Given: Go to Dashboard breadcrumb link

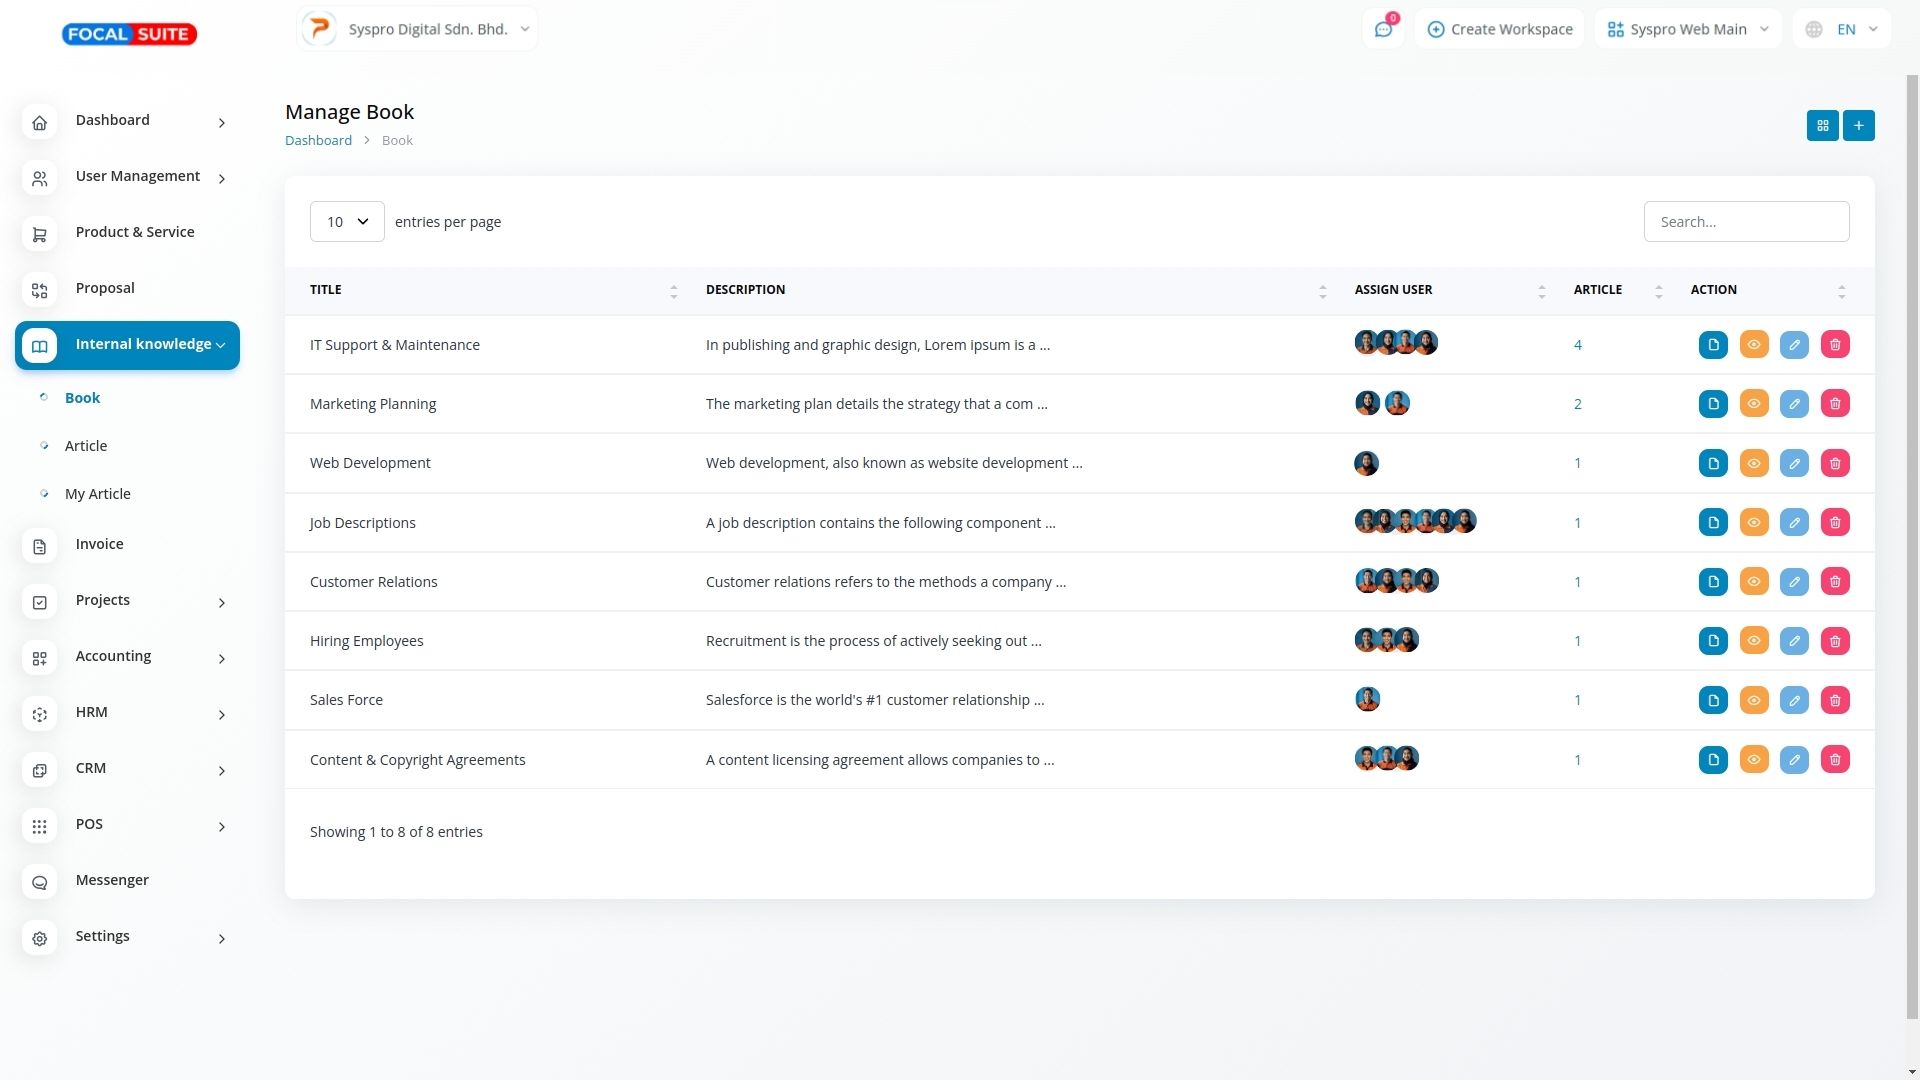Looking at the screenshot, I should click(x=318, y=141).
